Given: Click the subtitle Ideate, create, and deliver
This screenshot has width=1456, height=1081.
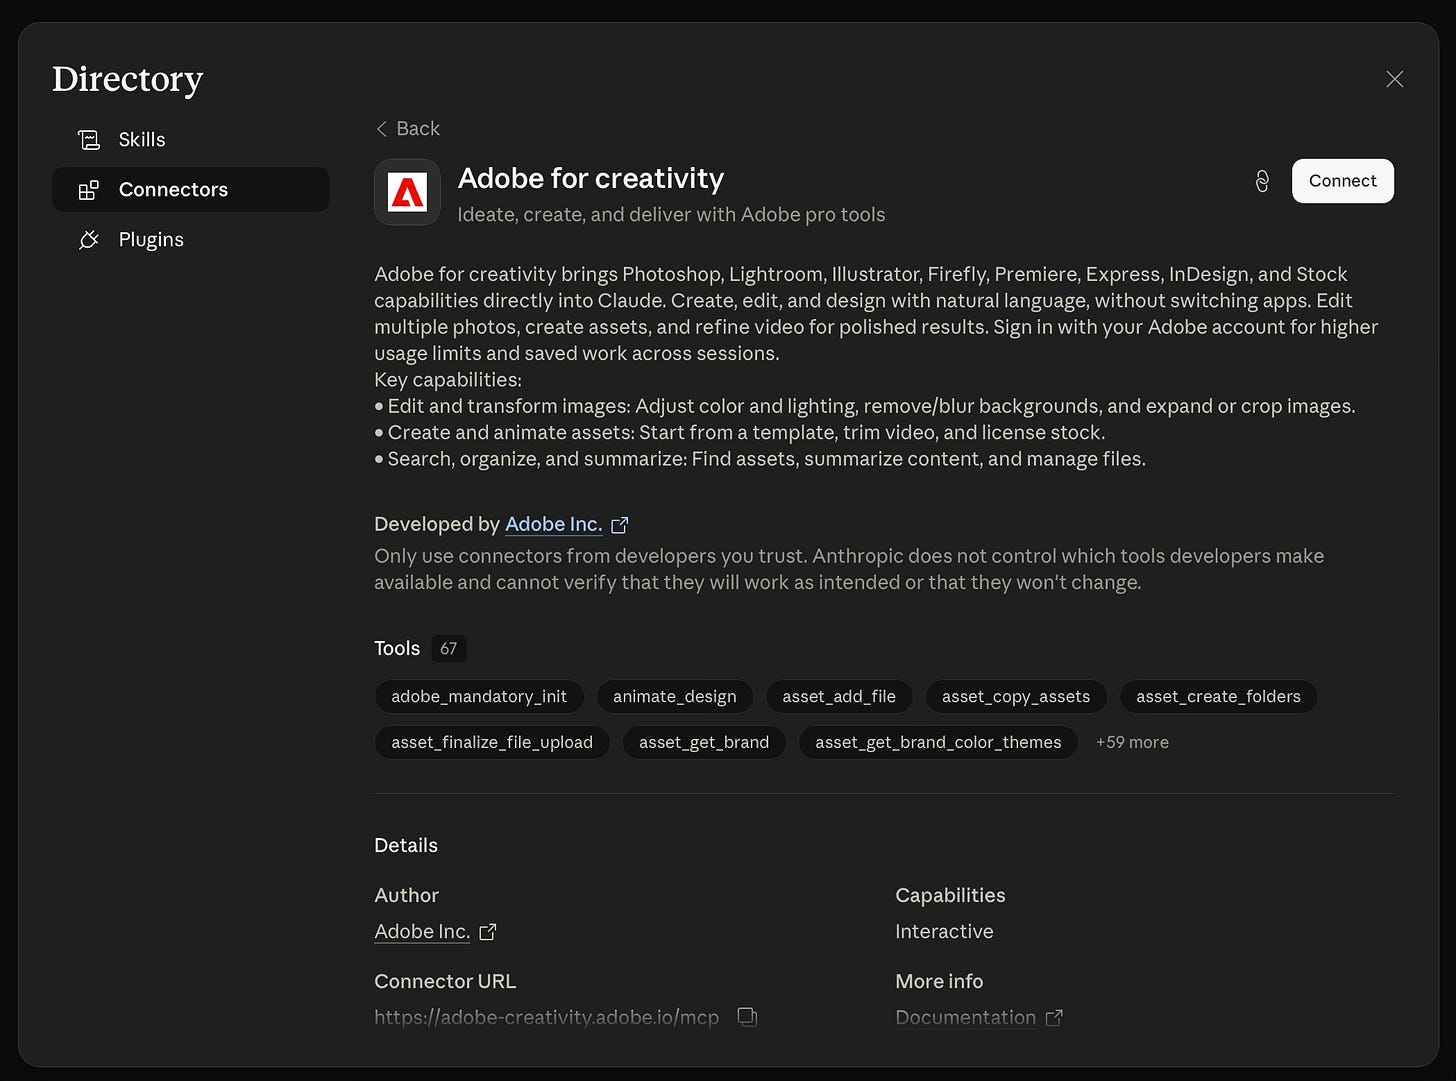Looking at the screenshot, I should click(671, 214).
